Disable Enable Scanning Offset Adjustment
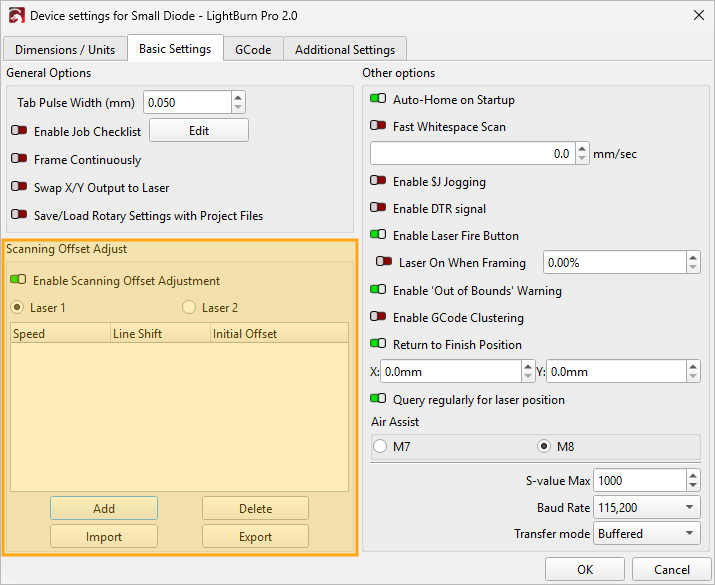The height and width of the screenshot is (585, 715). click(19, 281)
